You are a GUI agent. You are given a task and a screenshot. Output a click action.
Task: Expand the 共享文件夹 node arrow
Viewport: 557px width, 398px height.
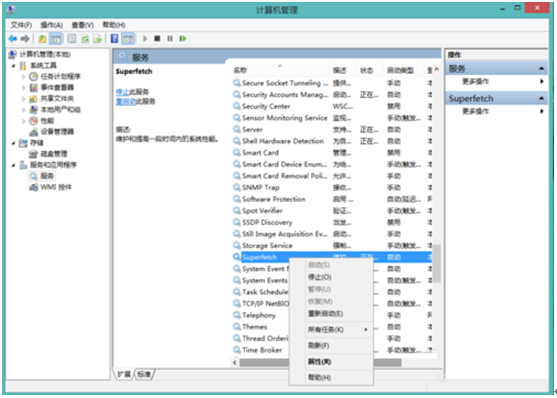(23, 99)
